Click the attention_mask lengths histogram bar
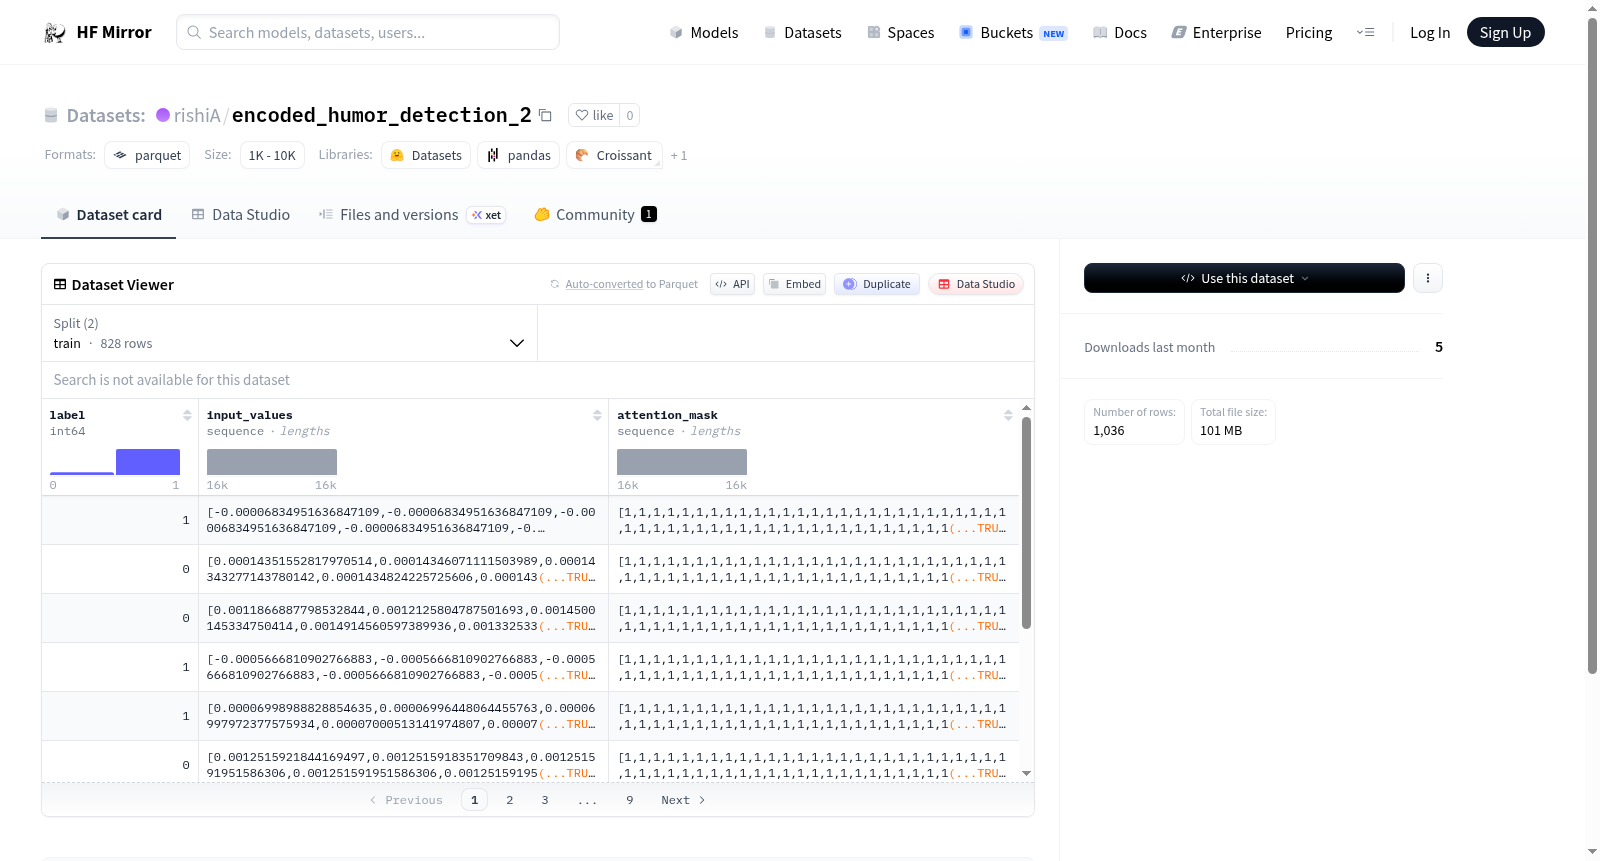 pos(682,462)
